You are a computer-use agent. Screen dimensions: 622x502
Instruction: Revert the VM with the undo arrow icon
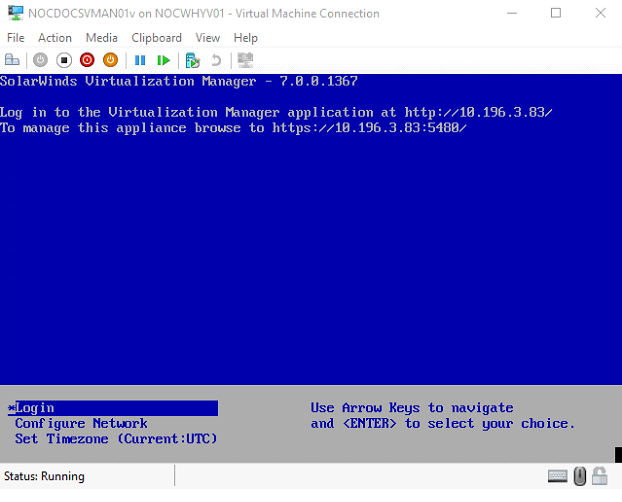[x=216, y=60]
